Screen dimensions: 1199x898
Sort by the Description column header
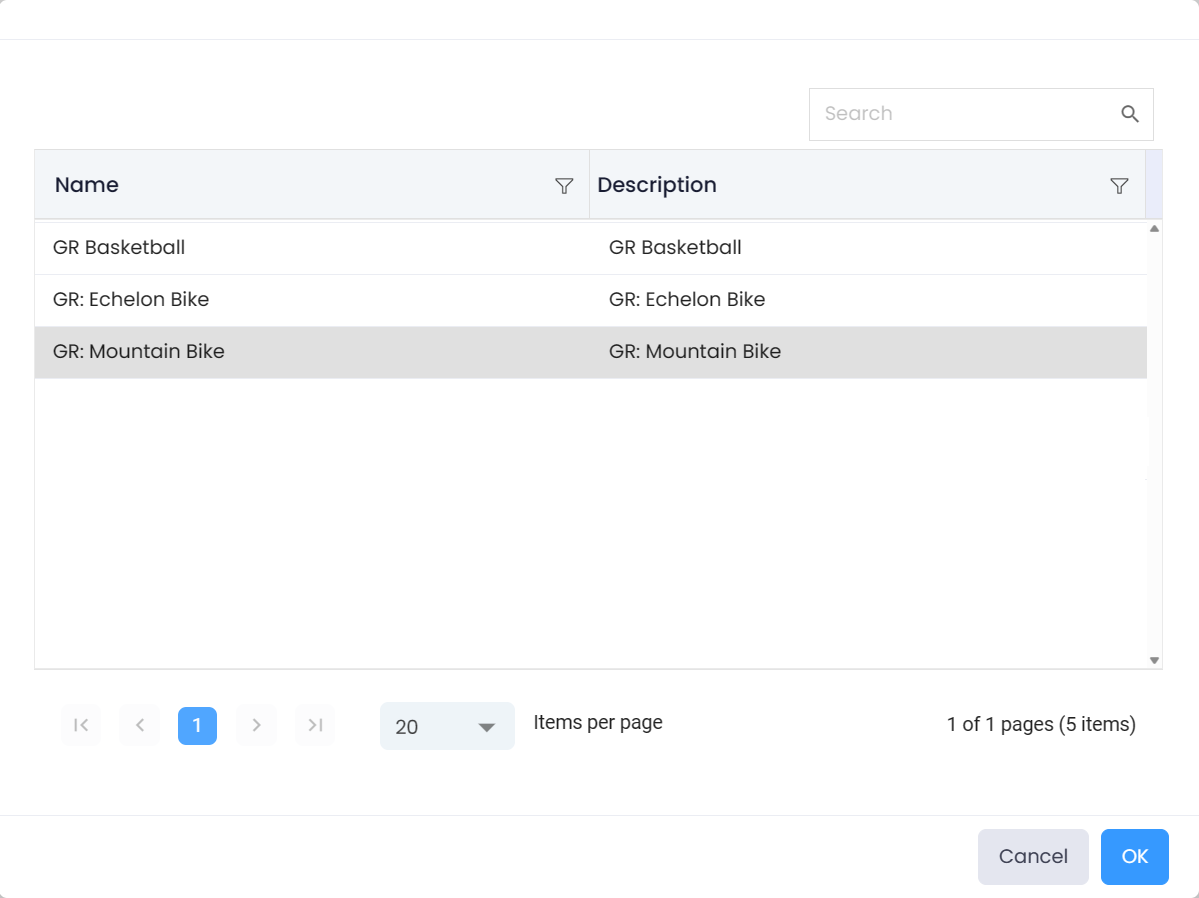pos(657,185)
